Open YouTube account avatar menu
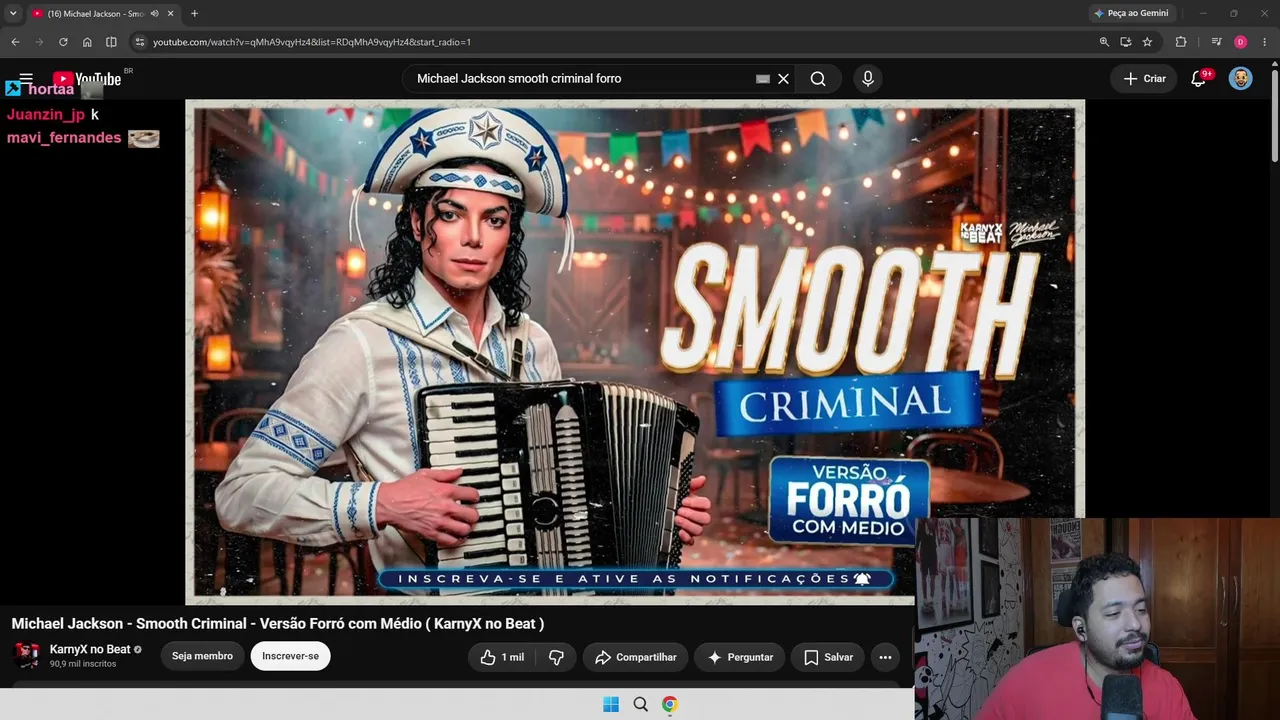The image size is (1280, 720). tap(1241, 79)
